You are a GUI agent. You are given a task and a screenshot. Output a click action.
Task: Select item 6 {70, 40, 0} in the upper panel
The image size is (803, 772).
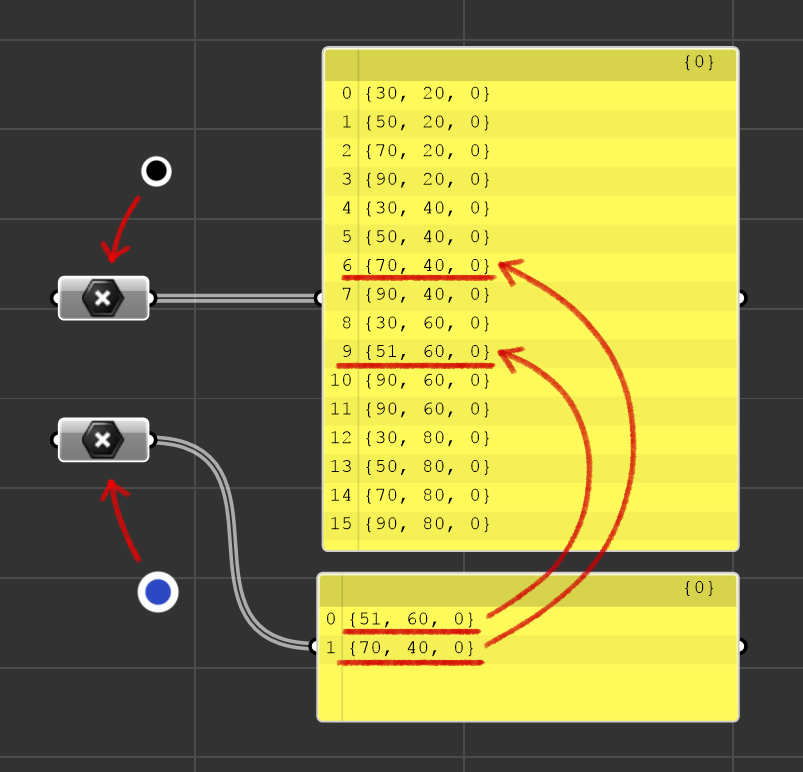[427, 266]
